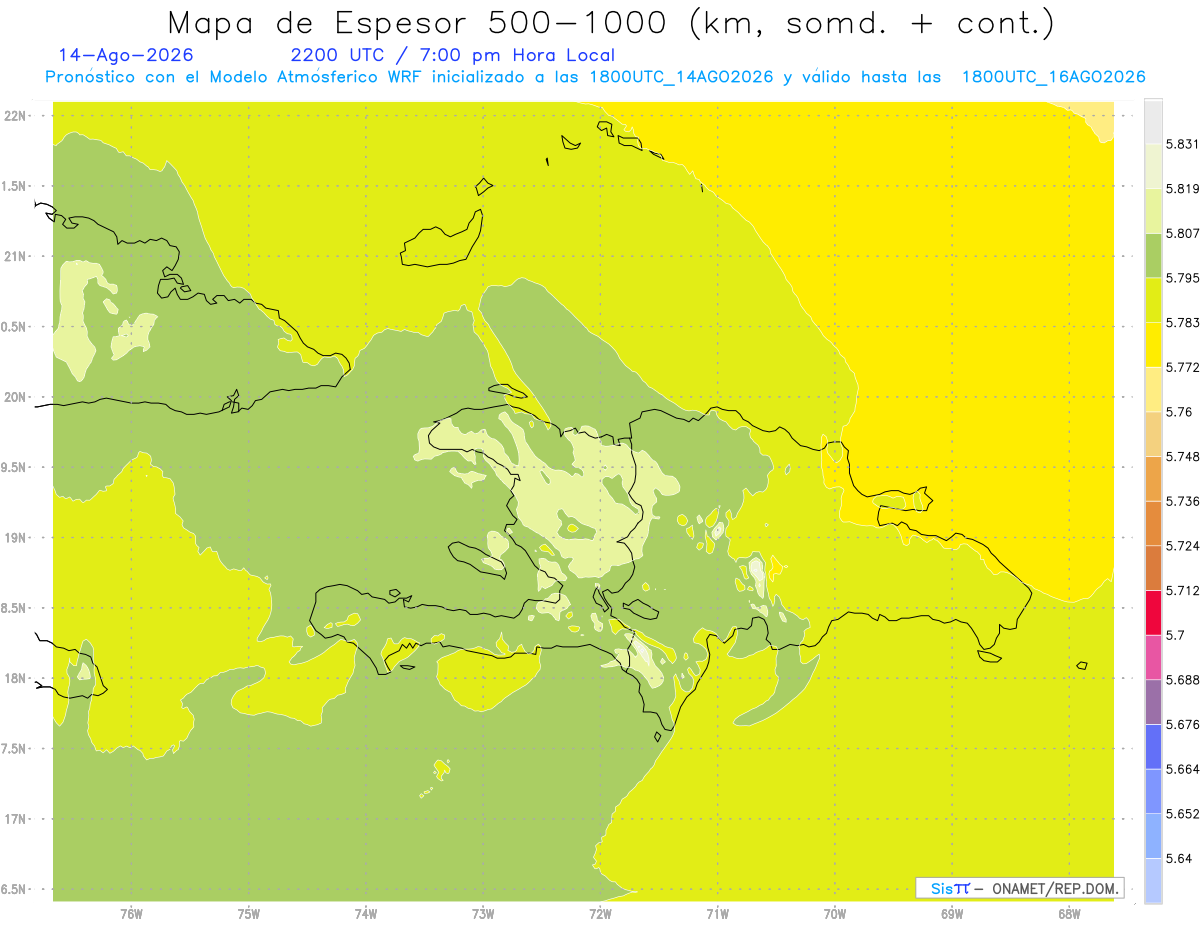Click the 5.7 colorbar value
1200x927 pixels.
[1175, 635]
